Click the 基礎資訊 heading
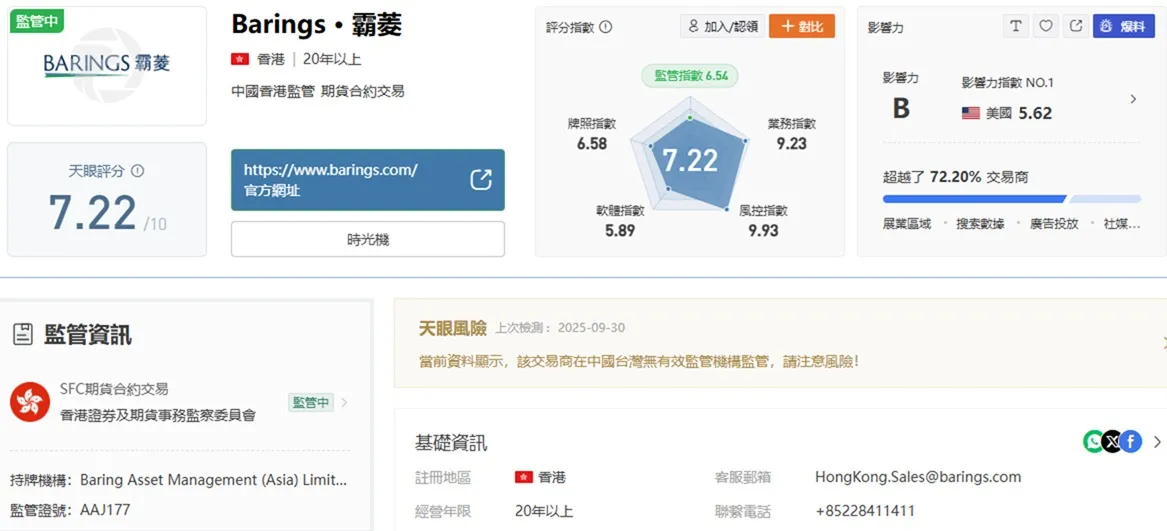Viewport: 1167px width, 531px height. coord(451,443)
